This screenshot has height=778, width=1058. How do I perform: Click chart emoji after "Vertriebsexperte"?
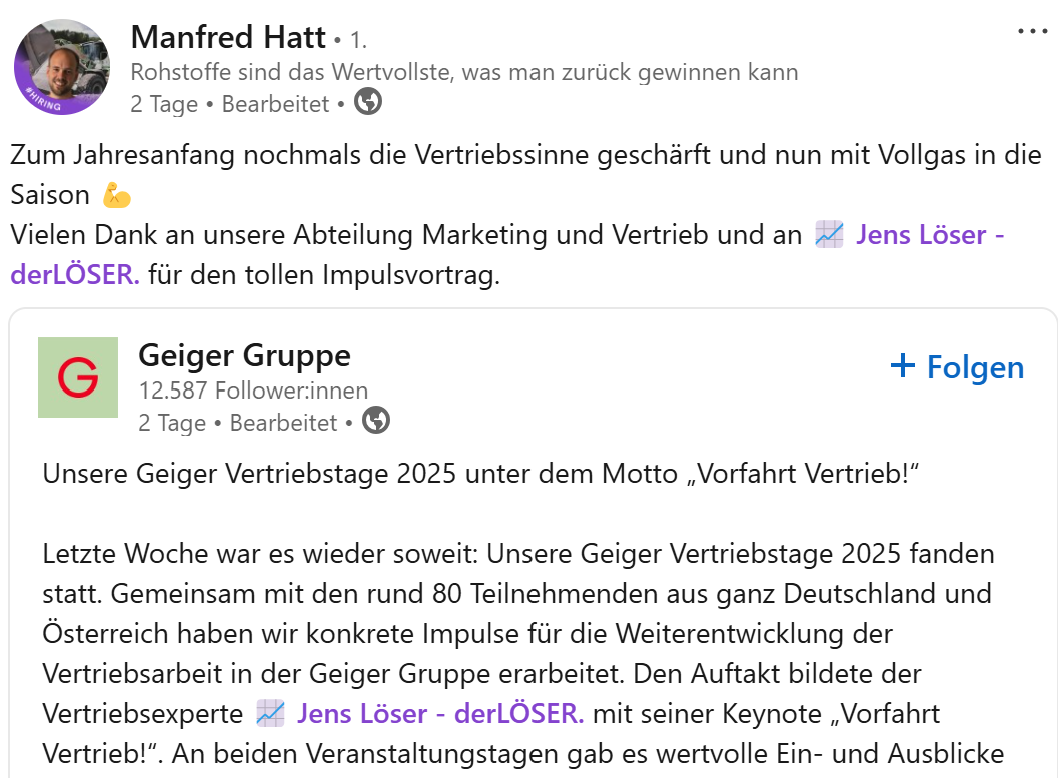(x=270, y=714)
